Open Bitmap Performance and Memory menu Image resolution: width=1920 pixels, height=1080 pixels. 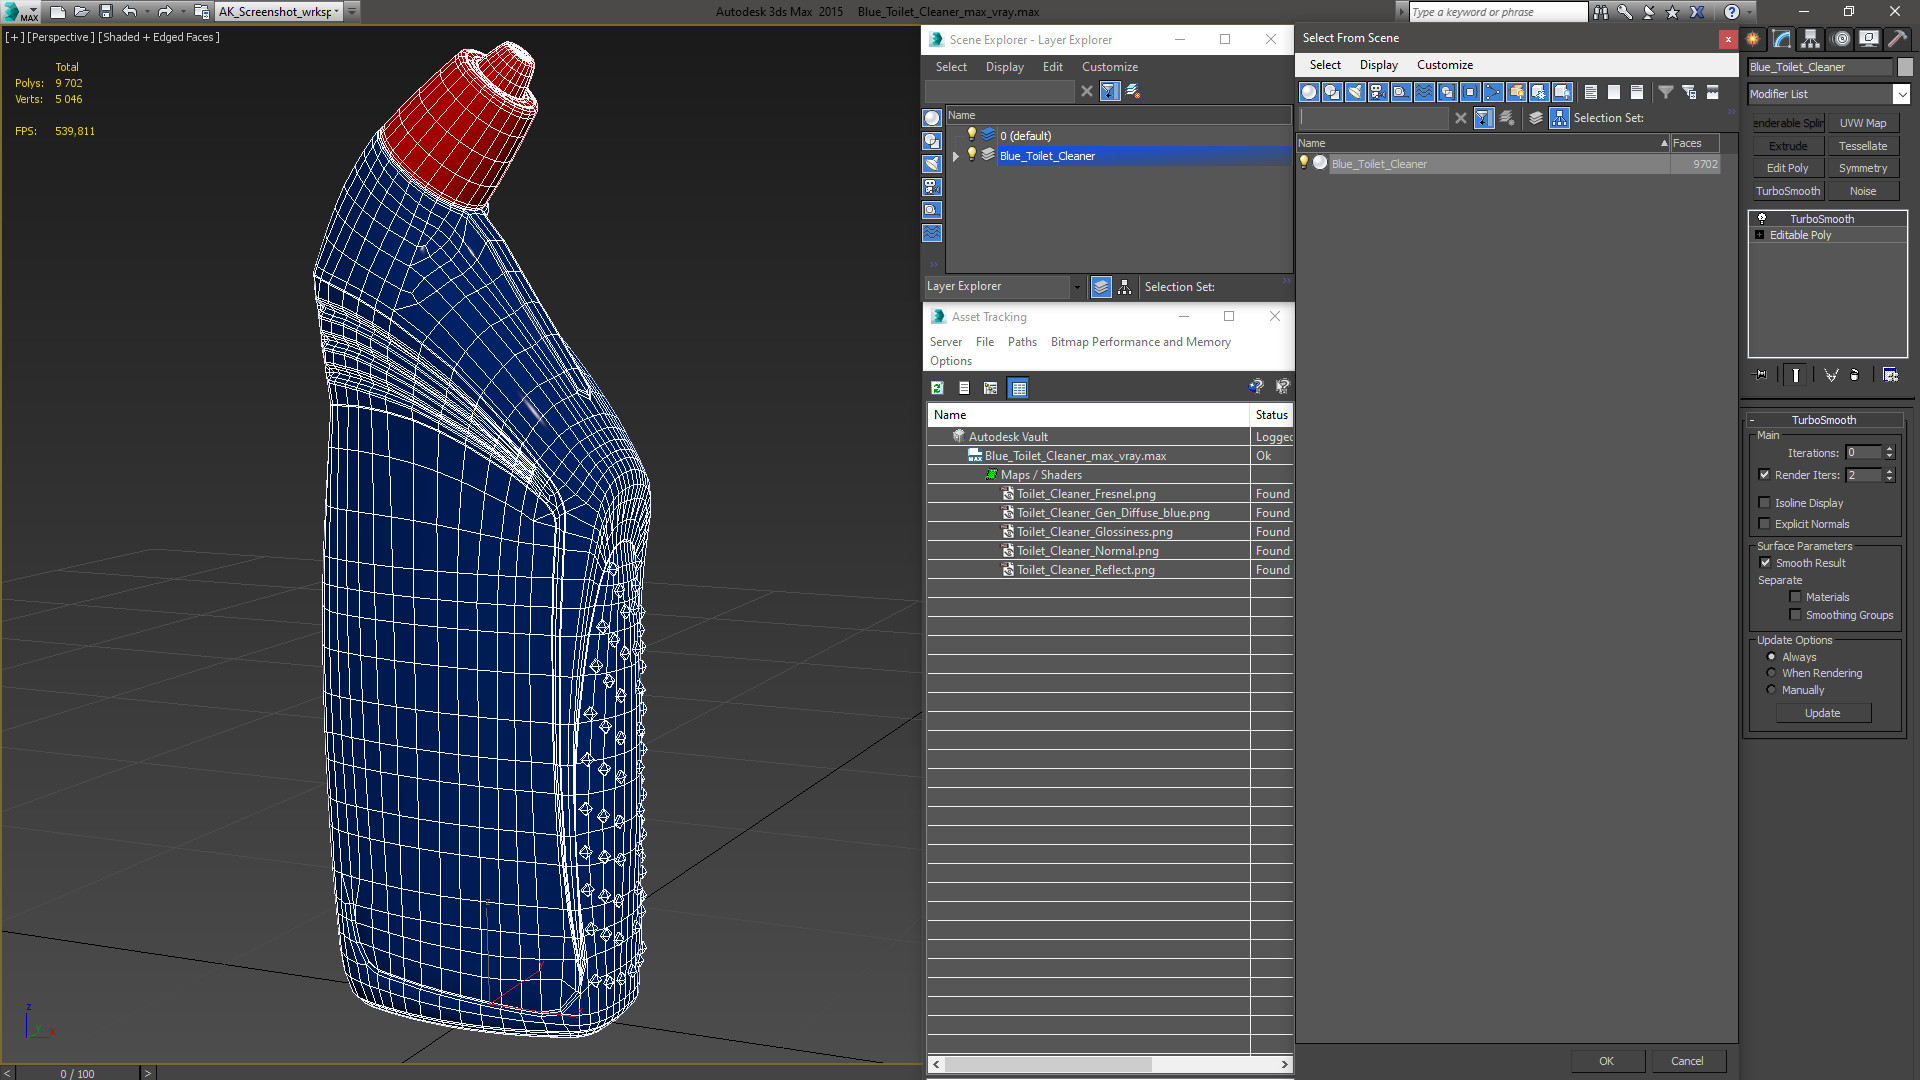[x=1140, y=342]
